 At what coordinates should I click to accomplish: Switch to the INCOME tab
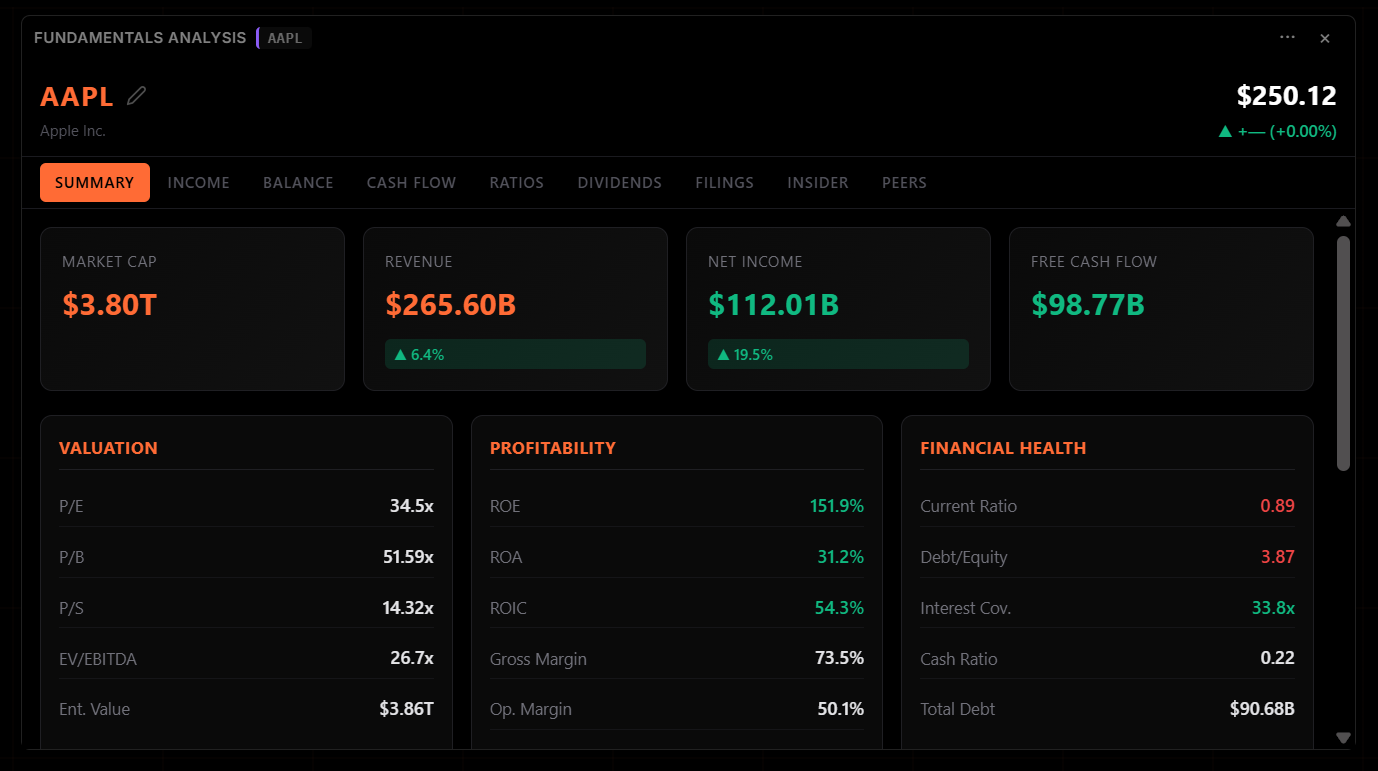tap(198, 182)
